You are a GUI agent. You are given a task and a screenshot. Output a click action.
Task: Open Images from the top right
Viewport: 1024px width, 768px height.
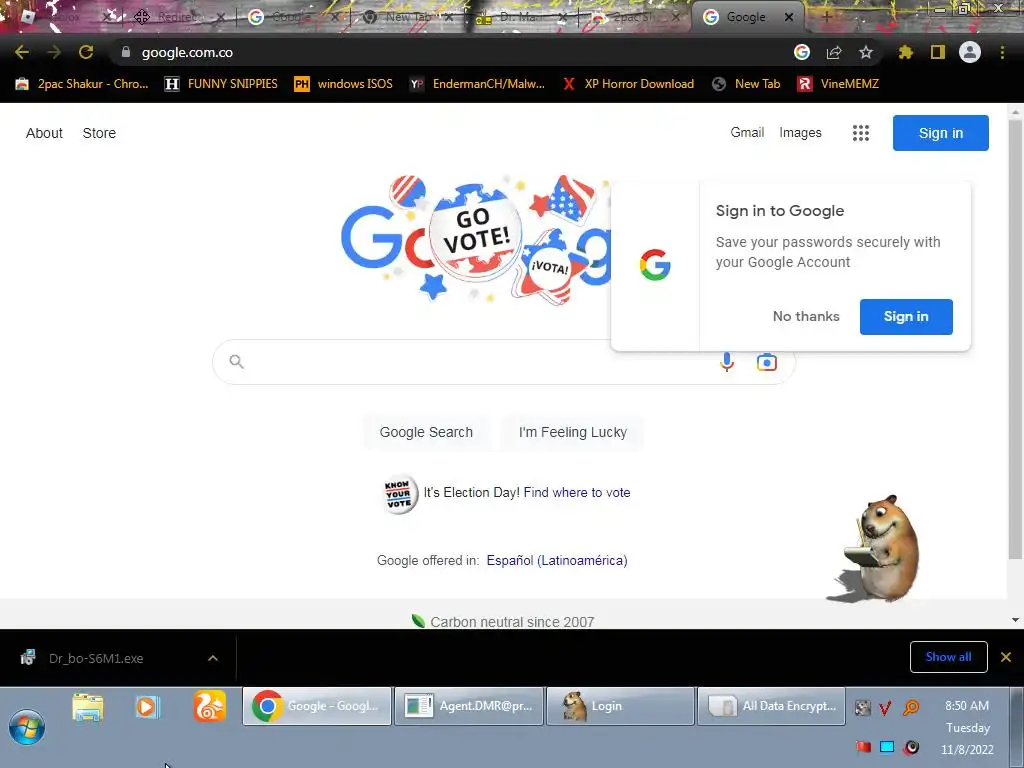[x=801, y=133]
